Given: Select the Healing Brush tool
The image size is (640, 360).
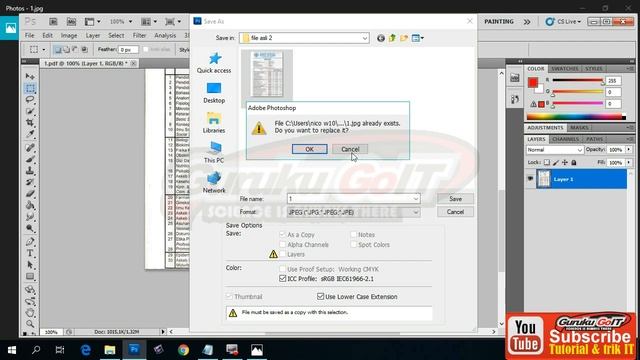Looking at the screenshot, I should [x=30, y=148].
